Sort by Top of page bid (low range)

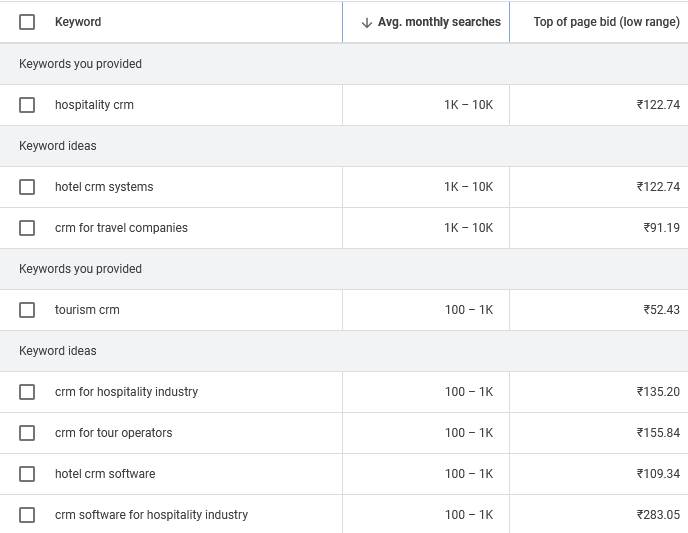606,22
